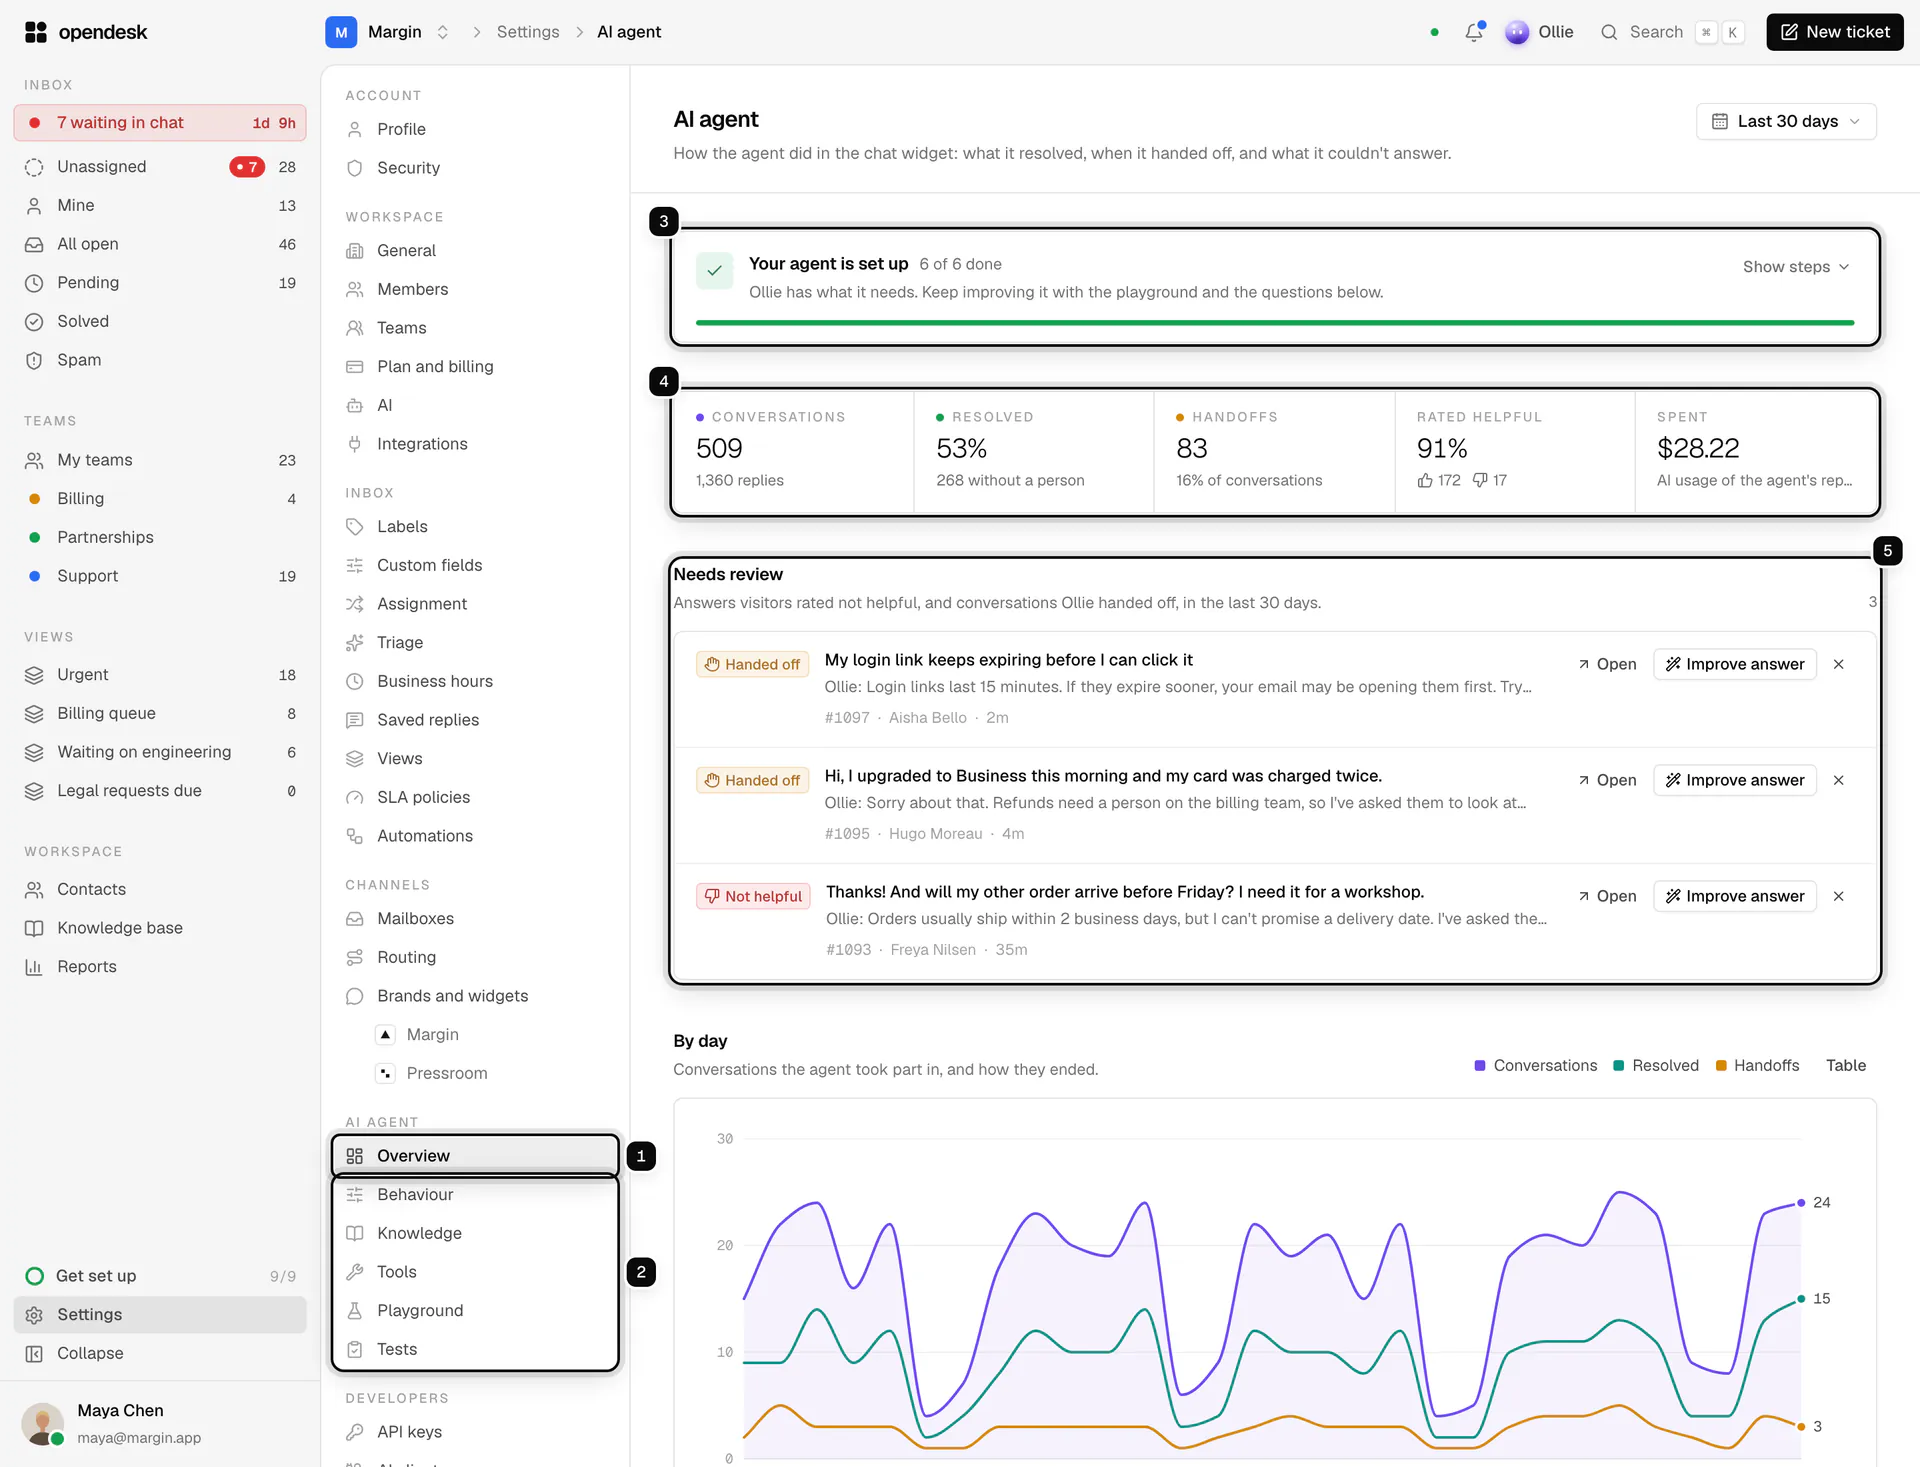Click the API keys key icon
The height and width of the screenshot is (1467, 1920).
[x=354, y=1432]
